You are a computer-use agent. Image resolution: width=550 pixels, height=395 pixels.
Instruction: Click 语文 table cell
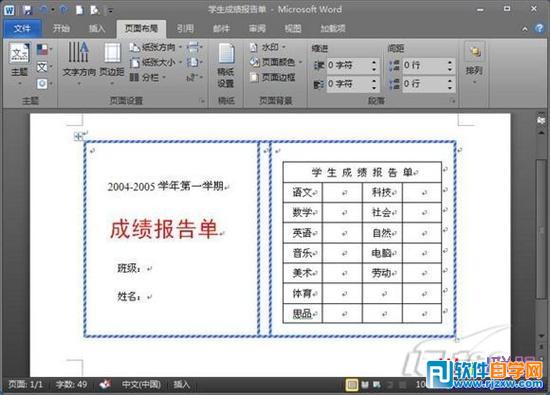(302, 192)
